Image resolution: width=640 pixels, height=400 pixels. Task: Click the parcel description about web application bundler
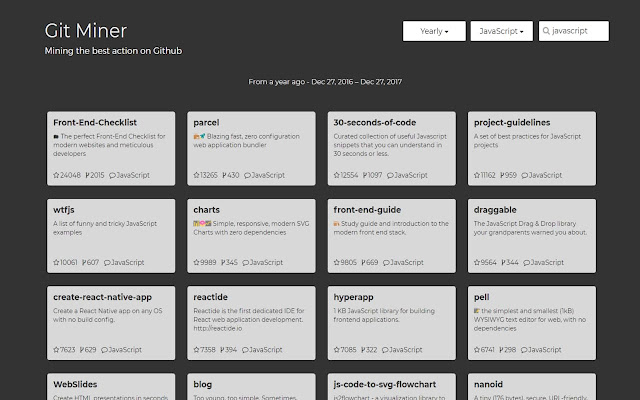click(247, 140)
